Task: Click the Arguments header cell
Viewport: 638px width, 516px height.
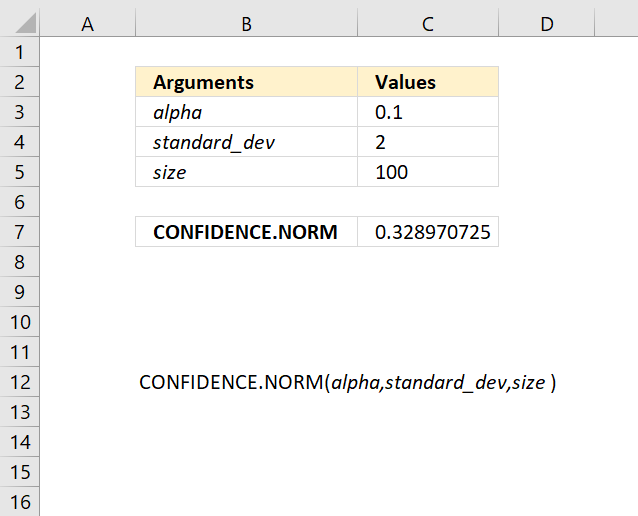Action: click(246, 82)
